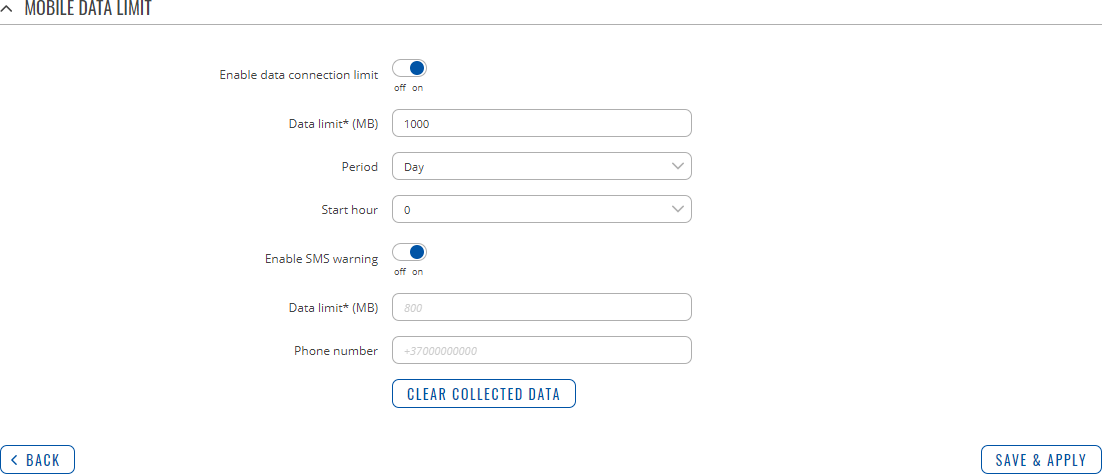
Task: Click the left arrow icon in the Back button
Action: (14, 460)
